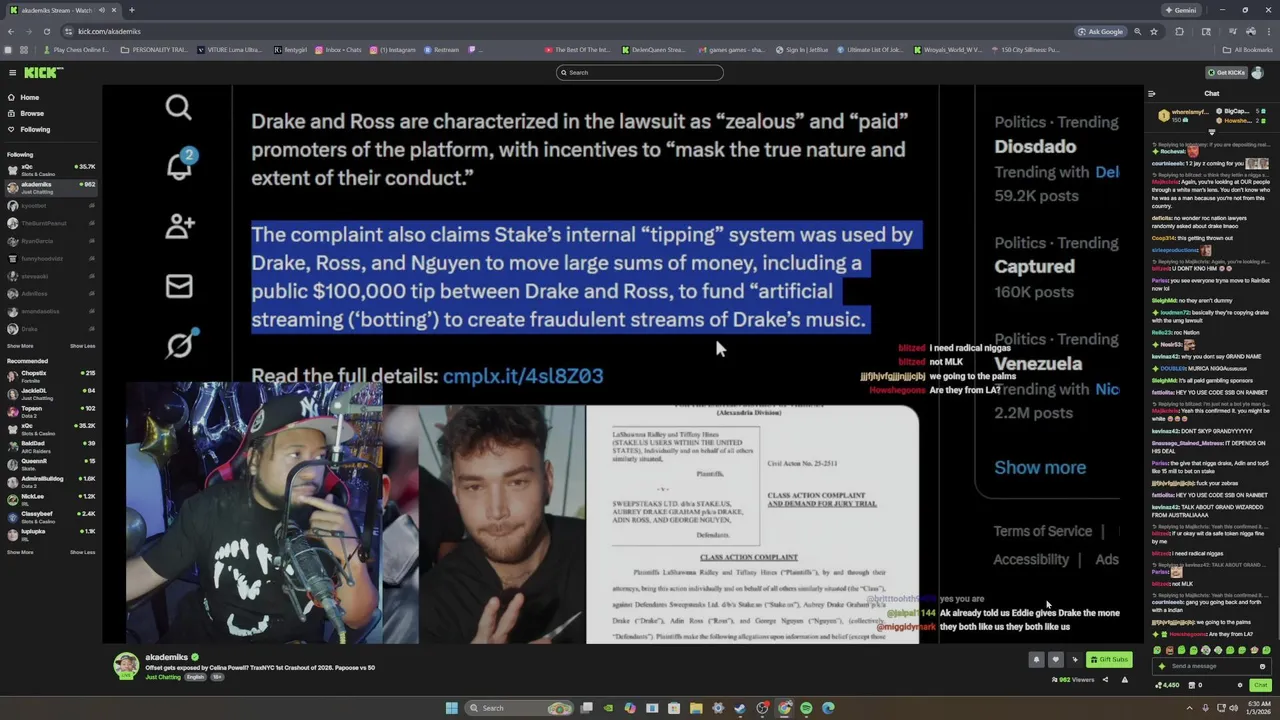The image size is (1280, 720).
Task: Open the Diosdado trending topic
Action: pyautogui.click(x=1035, y=146)
